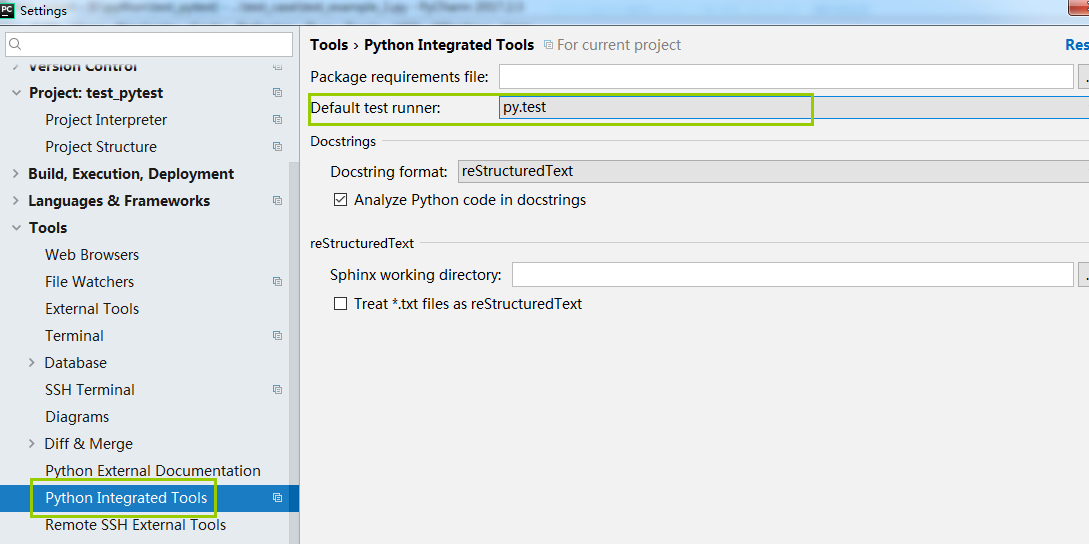The height and width of the screenshot is (544, 1089).
Task: Click project-level icon beside SSH Terminal
Action: [x=277, y=390]
